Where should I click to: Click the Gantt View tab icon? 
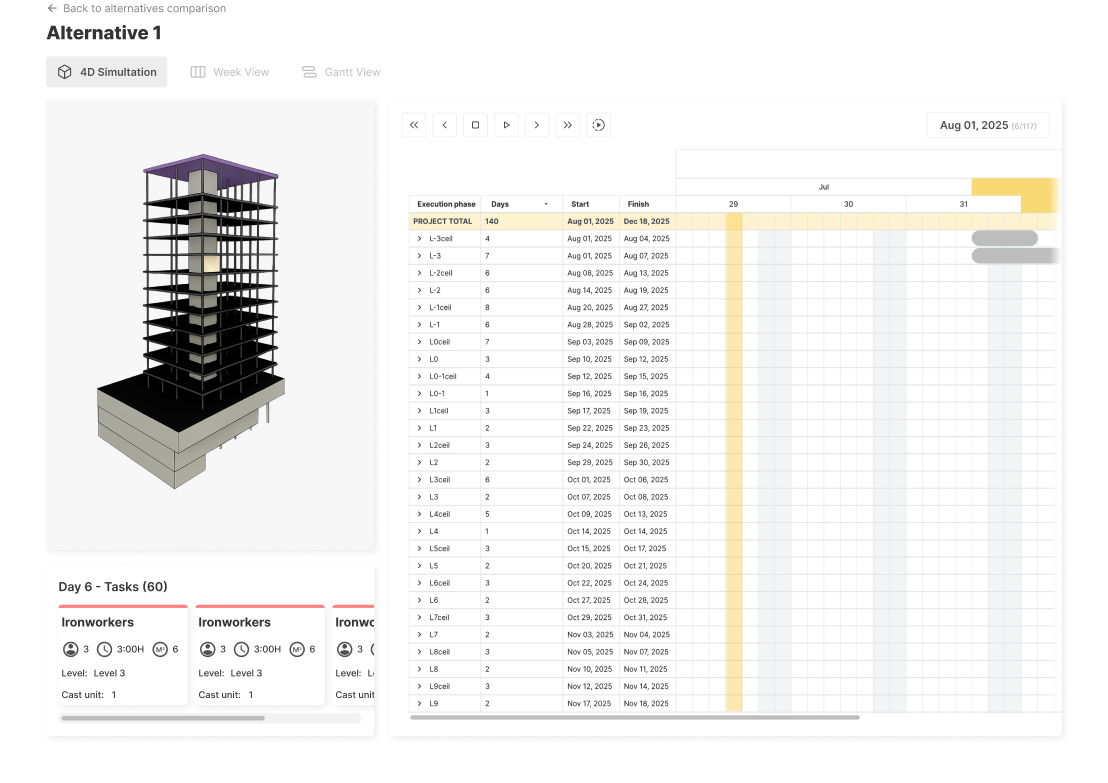(x=308, y=71)
